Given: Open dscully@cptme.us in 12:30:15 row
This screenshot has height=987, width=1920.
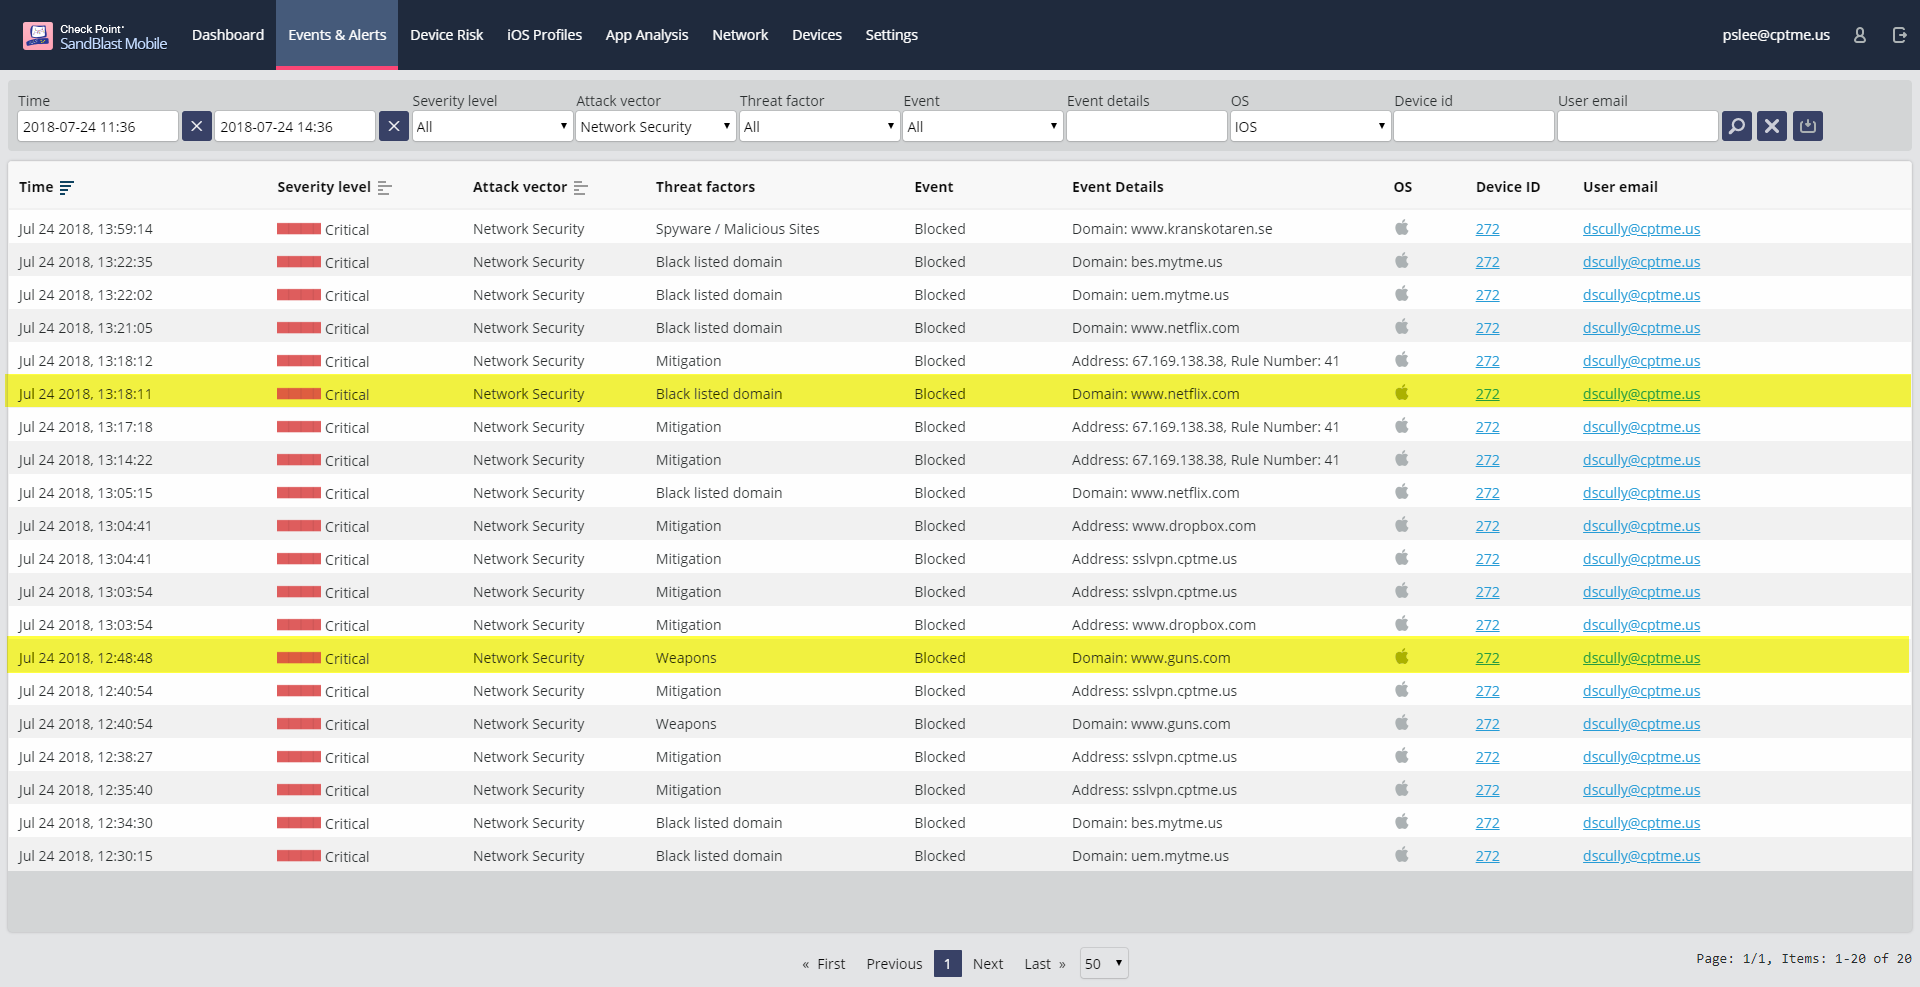Looking at the screenshot, I should point(1641,856).
